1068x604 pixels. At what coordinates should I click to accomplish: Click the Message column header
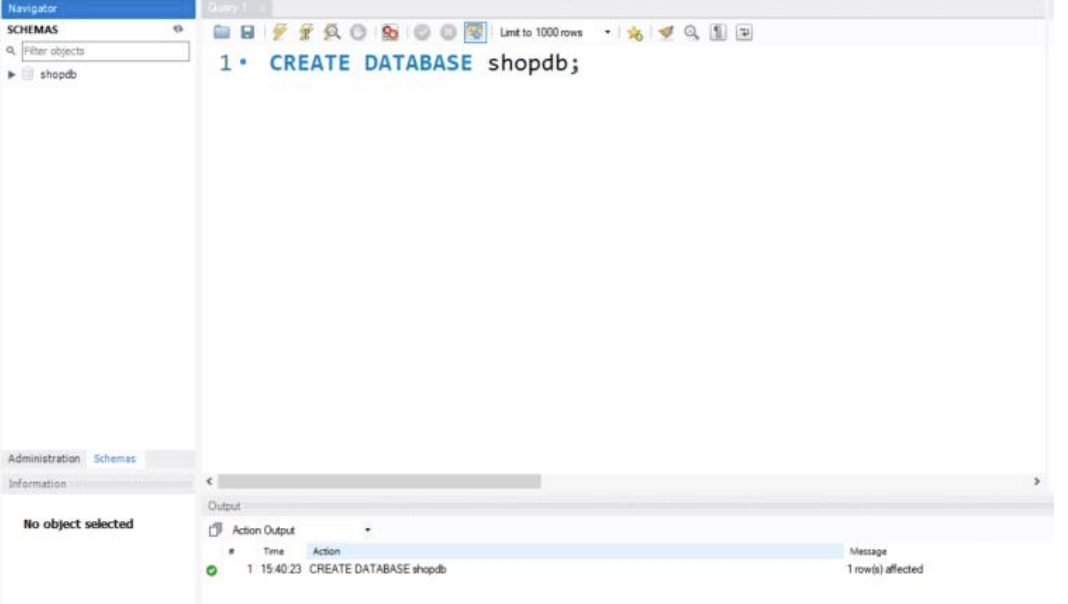[868, 551]
